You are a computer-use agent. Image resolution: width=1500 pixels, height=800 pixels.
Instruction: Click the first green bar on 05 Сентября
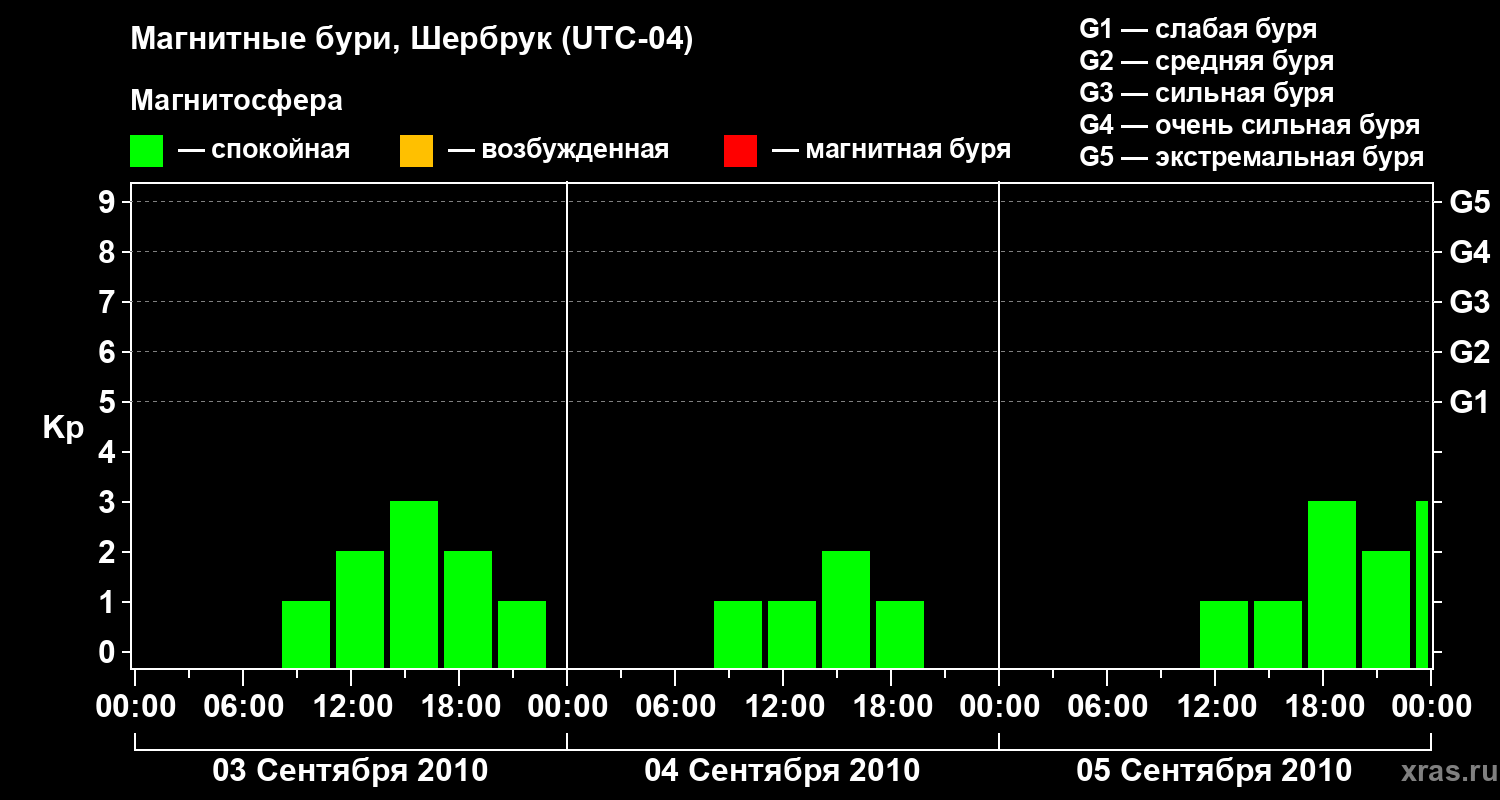[1224, 634]
